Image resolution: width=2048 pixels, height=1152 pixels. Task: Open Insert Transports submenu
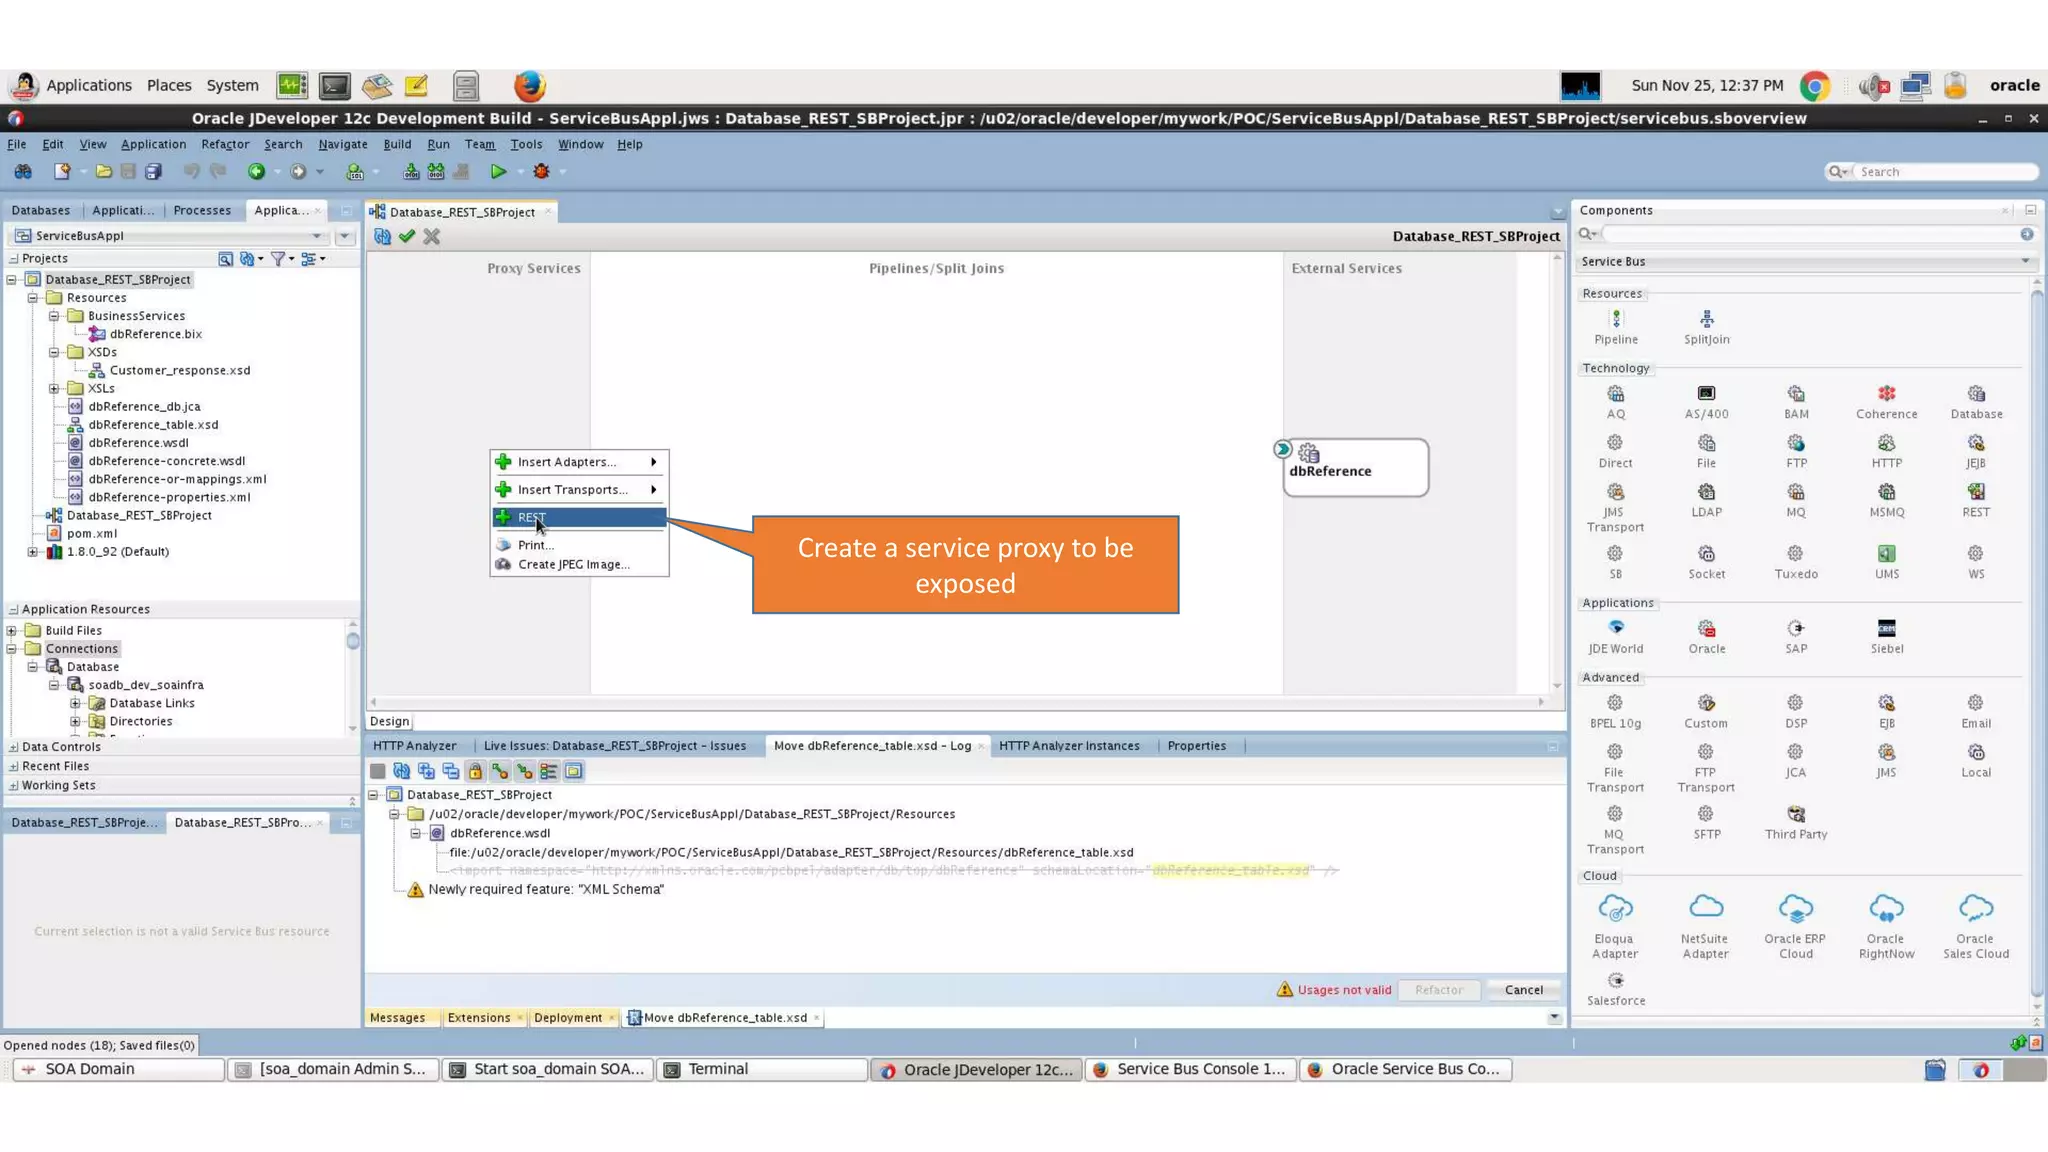[579, 490]
